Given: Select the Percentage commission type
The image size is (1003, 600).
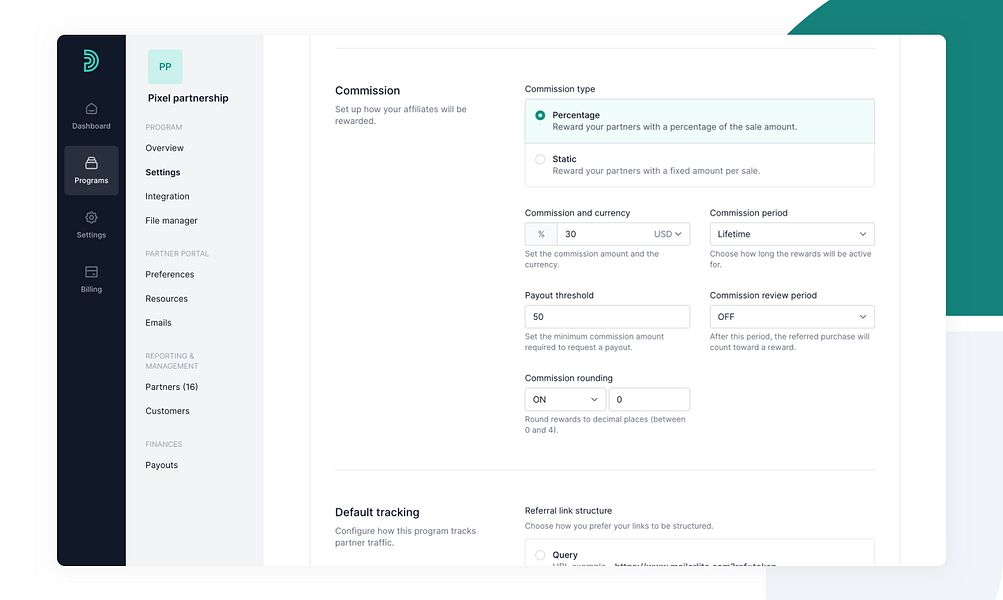Looking at the screenshot, I should [x=699, y=121].
